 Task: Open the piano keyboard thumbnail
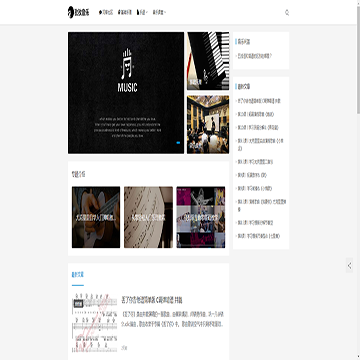(x=208, y=61)
